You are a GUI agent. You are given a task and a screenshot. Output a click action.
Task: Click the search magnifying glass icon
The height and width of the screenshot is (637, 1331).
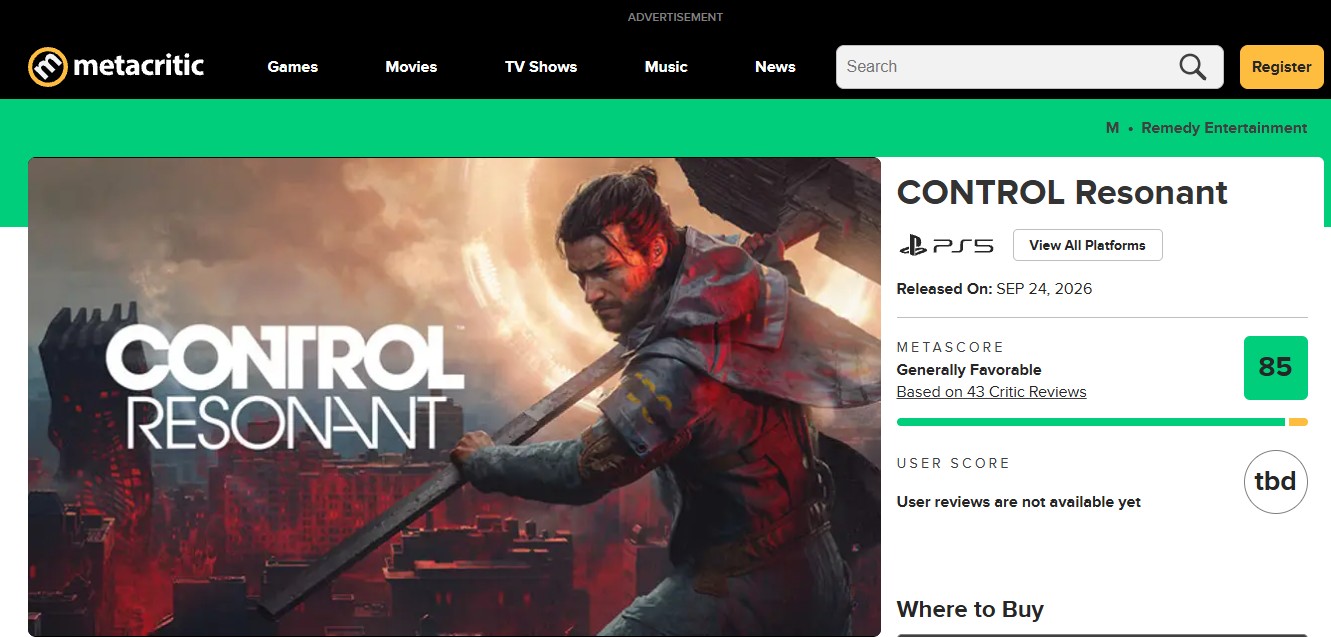(x=1192, y=67)
